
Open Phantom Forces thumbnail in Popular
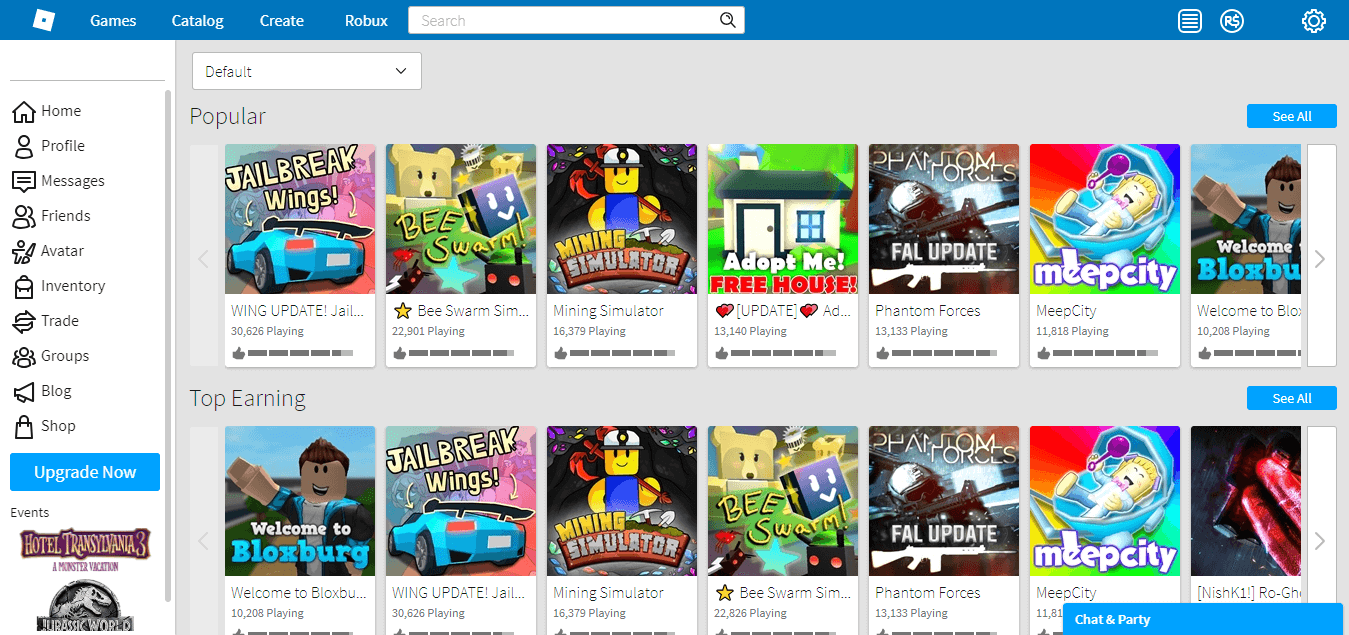pyautogui.click(x=944, y=219)
